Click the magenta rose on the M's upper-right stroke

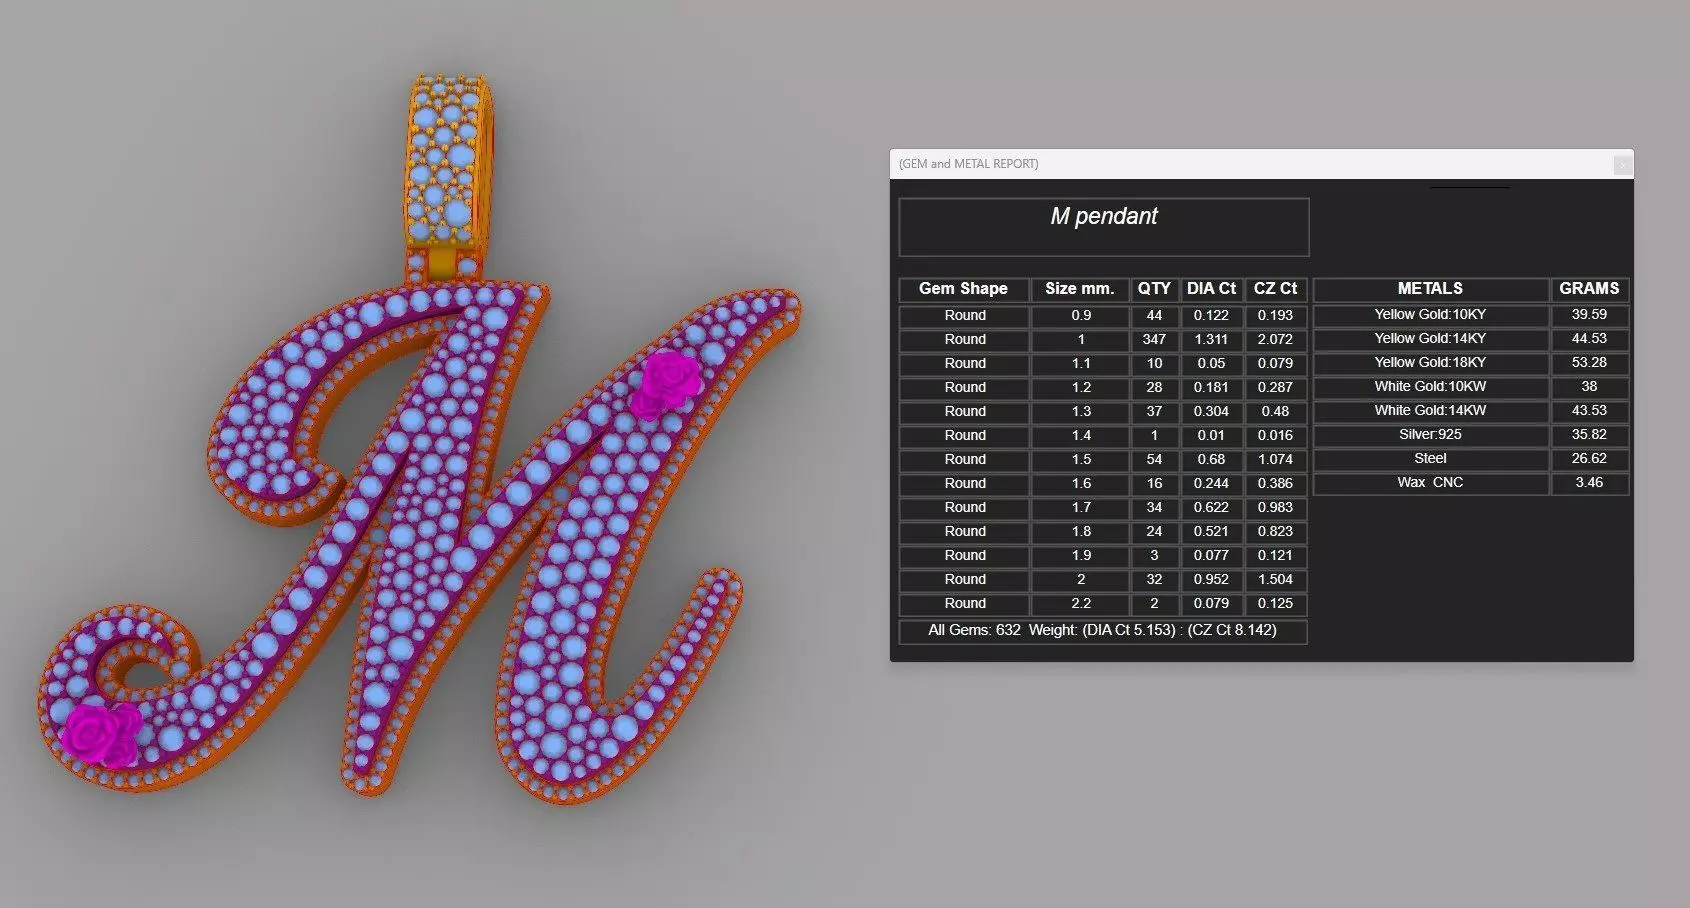pos(667,384)
